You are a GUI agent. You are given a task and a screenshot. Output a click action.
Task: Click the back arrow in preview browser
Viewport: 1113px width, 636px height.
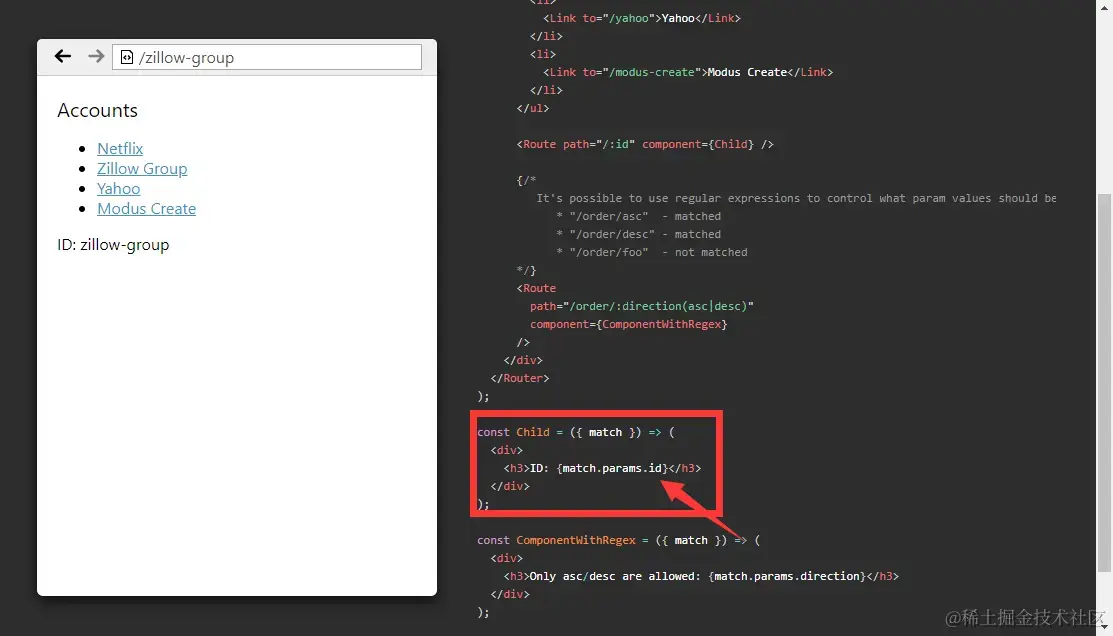point(63,56)
